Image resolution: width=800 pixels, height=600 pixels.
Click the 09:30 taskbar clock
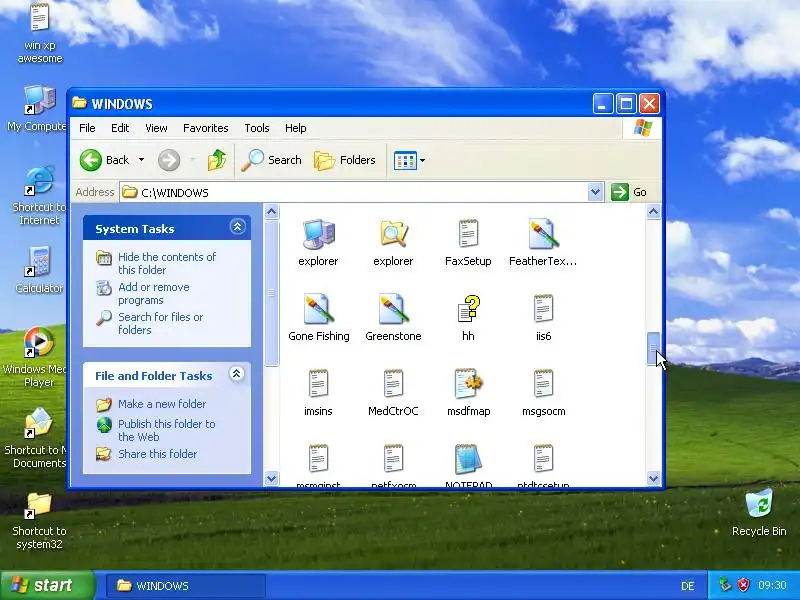point(772,585)
